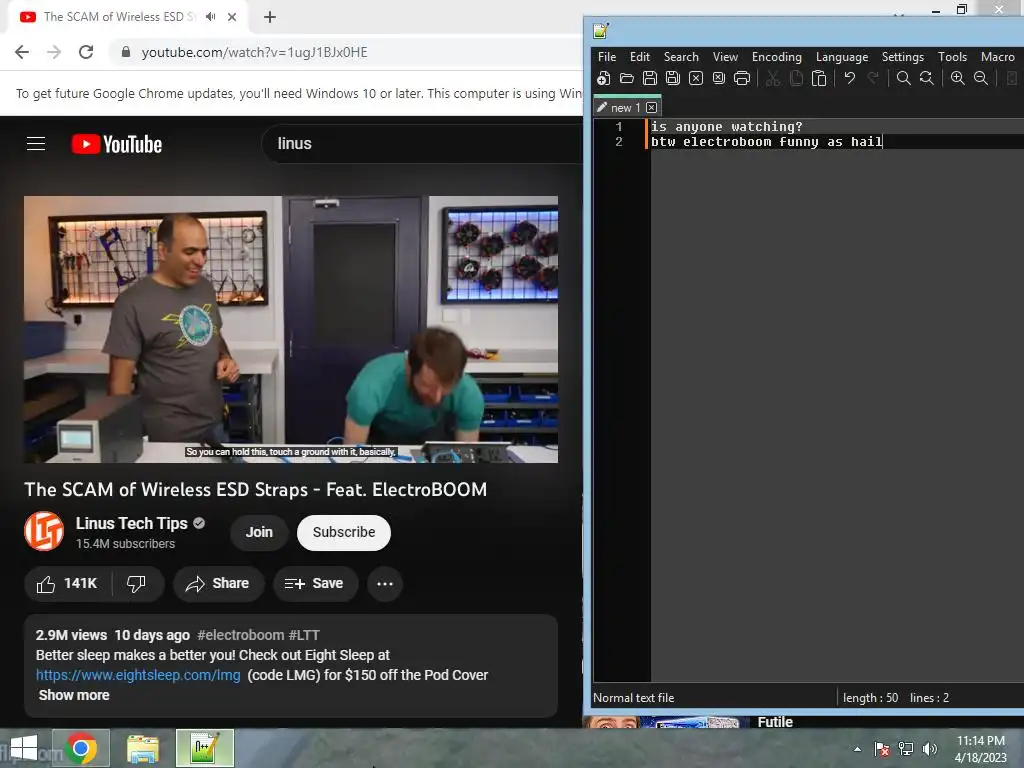Screen dimensions: 1024x768
Task: Open the Encoding menu
Action: point(776,57)
